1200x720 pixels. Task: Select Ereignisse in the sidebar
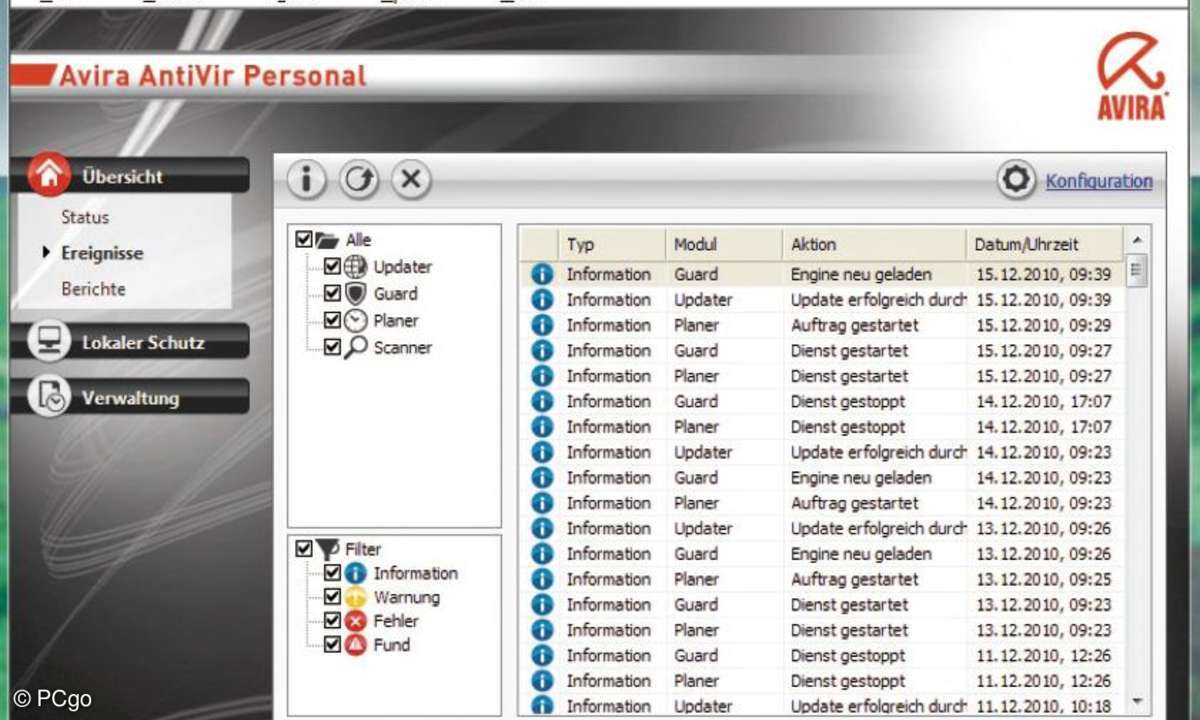102,253
